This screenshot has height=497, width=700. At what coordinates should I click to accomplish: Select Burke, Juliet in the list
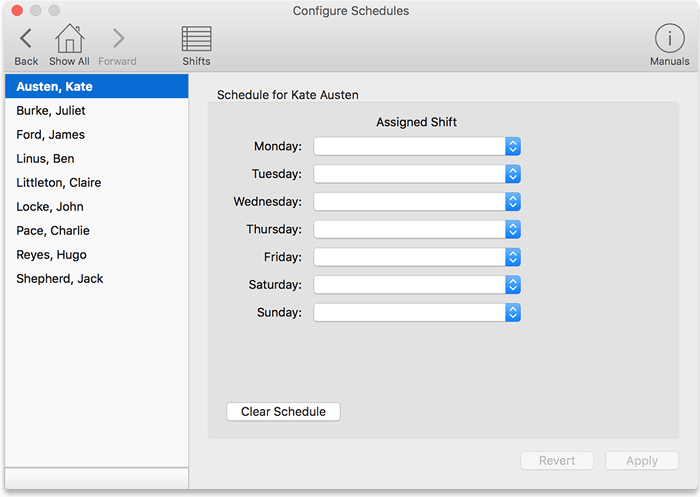pyautogui.click(x=97, y=110)
